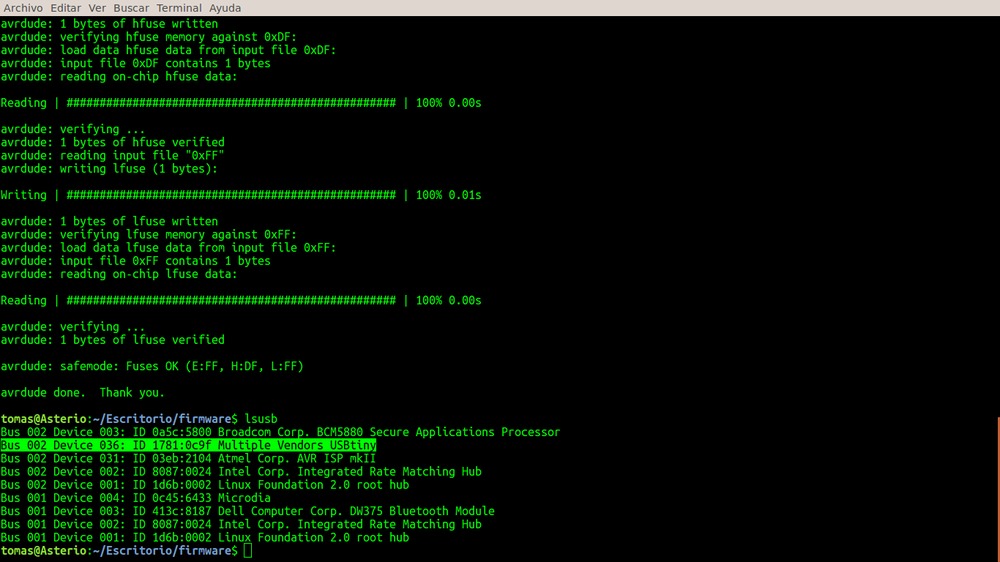1000x562 pixels.
Task: Click 'verifying lfuse memory against 0xFF:' line
Action: click(x=149, y=235)
